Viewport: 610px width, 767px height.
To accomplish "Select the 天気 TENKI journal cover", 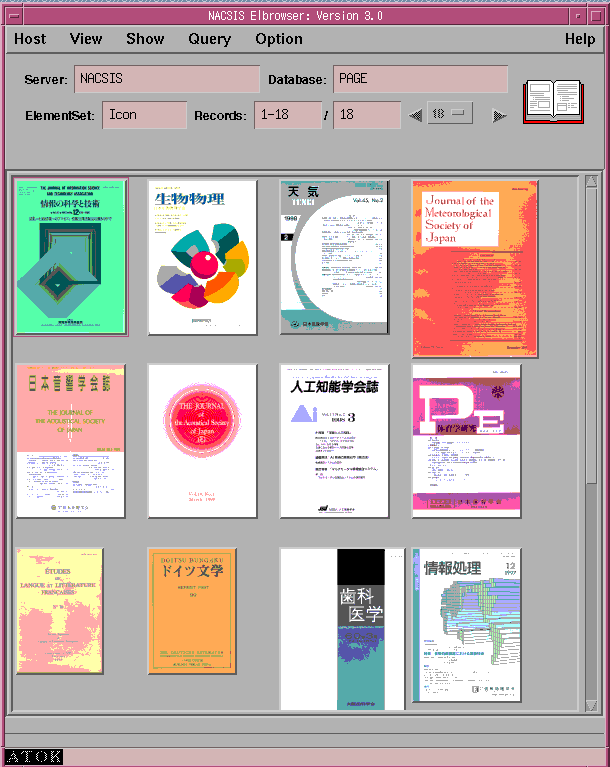I will tap(335, 257).
